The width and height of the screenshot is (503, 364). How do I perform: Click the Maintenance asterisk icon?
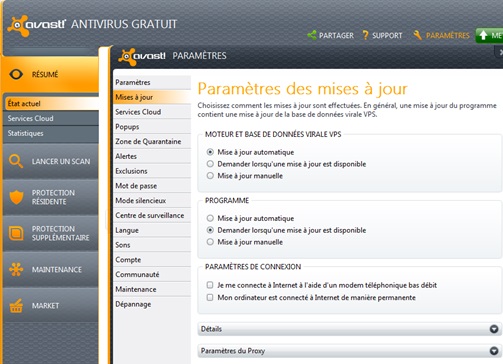tap(16, 269)
